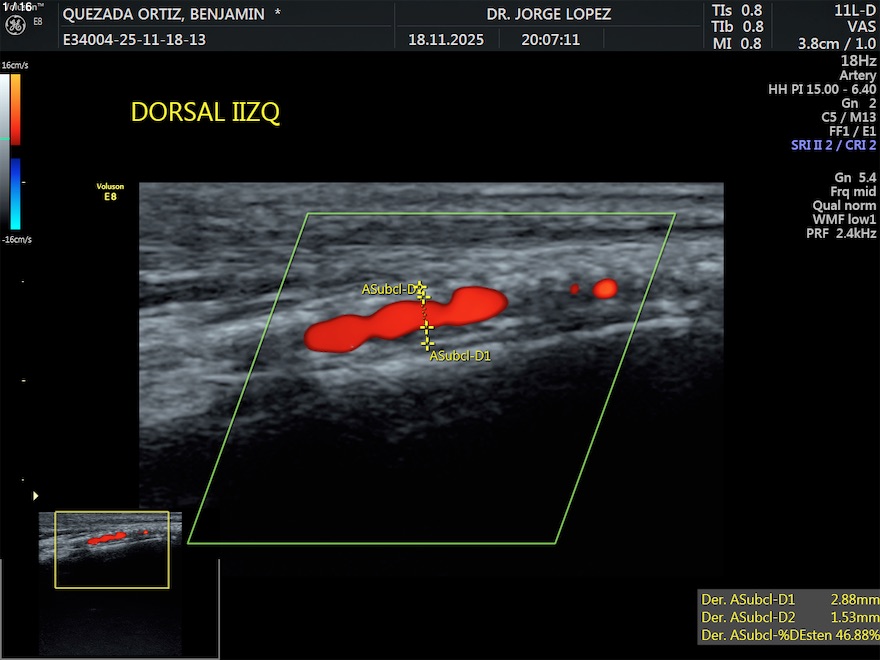Click the patient ID E34004-25-11-18-13 field
This screenshot has width=880, height=660.
point(133,41)
